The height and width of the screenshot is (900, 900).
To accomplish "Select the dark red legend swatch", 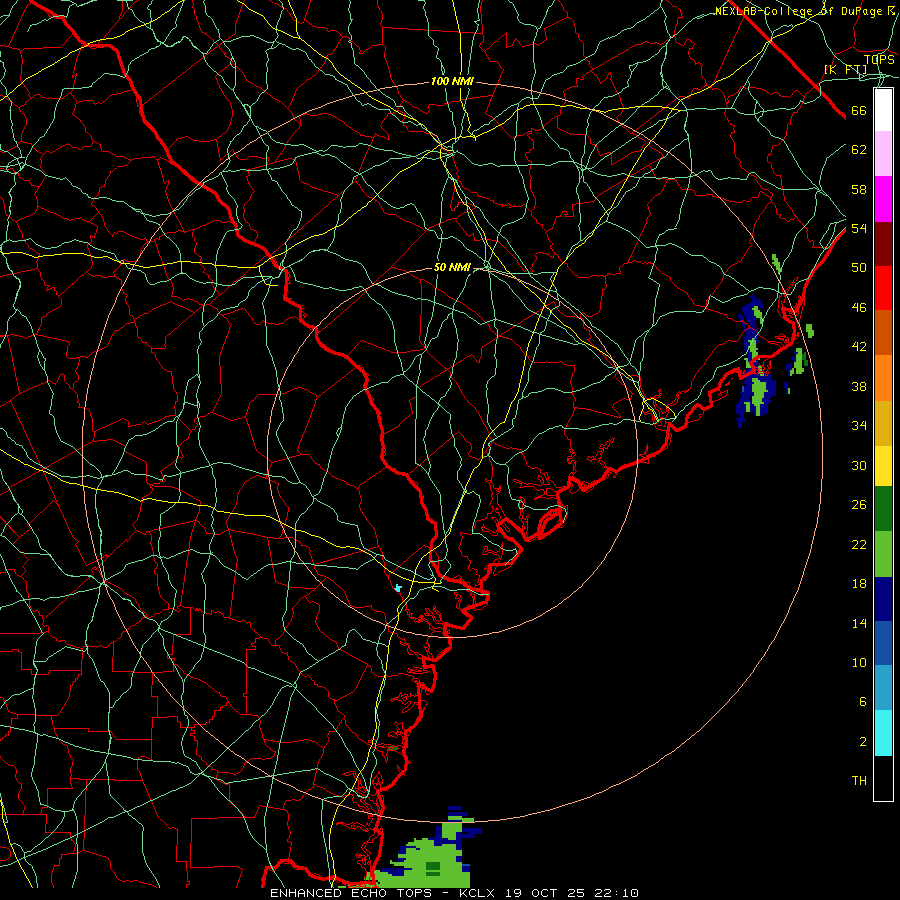I will coord(883,244).
